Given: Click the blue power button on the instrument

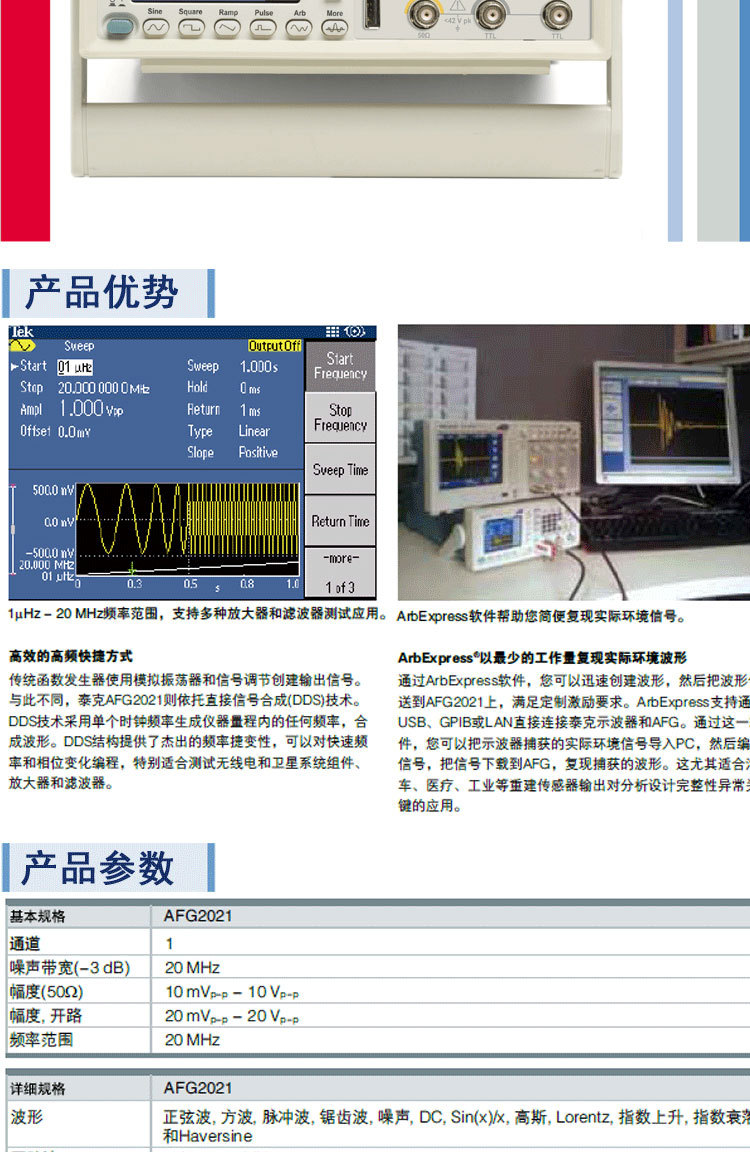Looking at the screenshot, I should click(118, 26).
